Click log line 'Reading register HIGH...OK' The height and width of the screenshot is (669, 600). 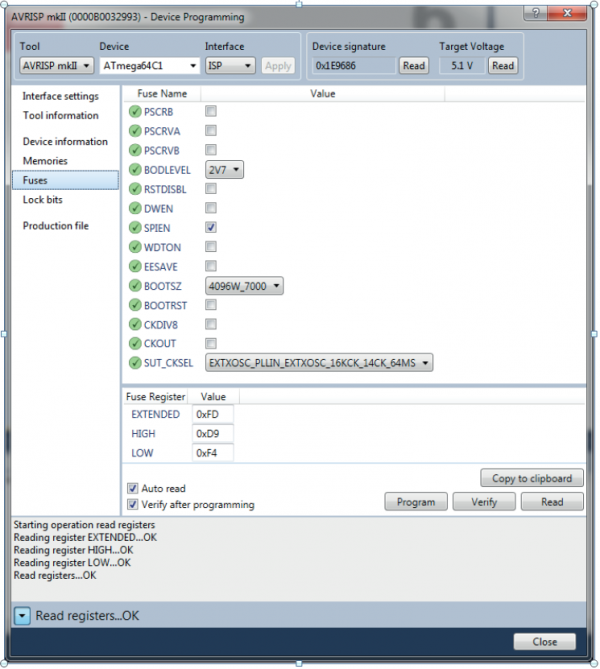point(73,550)
